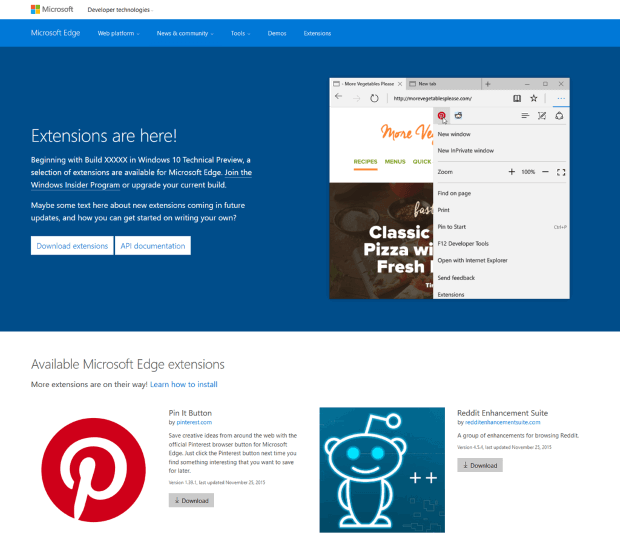The image size is (620, 539).
Task: Click the Extensions are here! heading
Action: click(x=104, y=136)
